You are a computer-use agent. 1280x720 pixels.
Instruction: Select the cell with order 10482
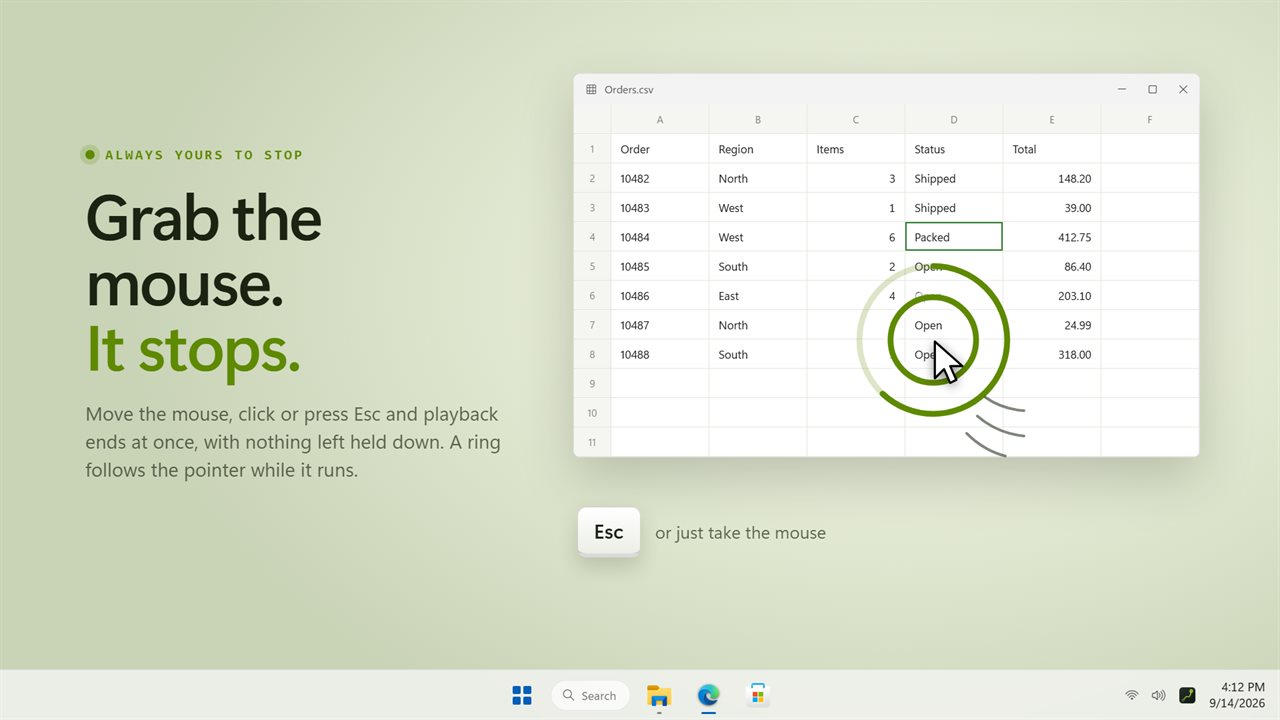[x=660, y=178]
